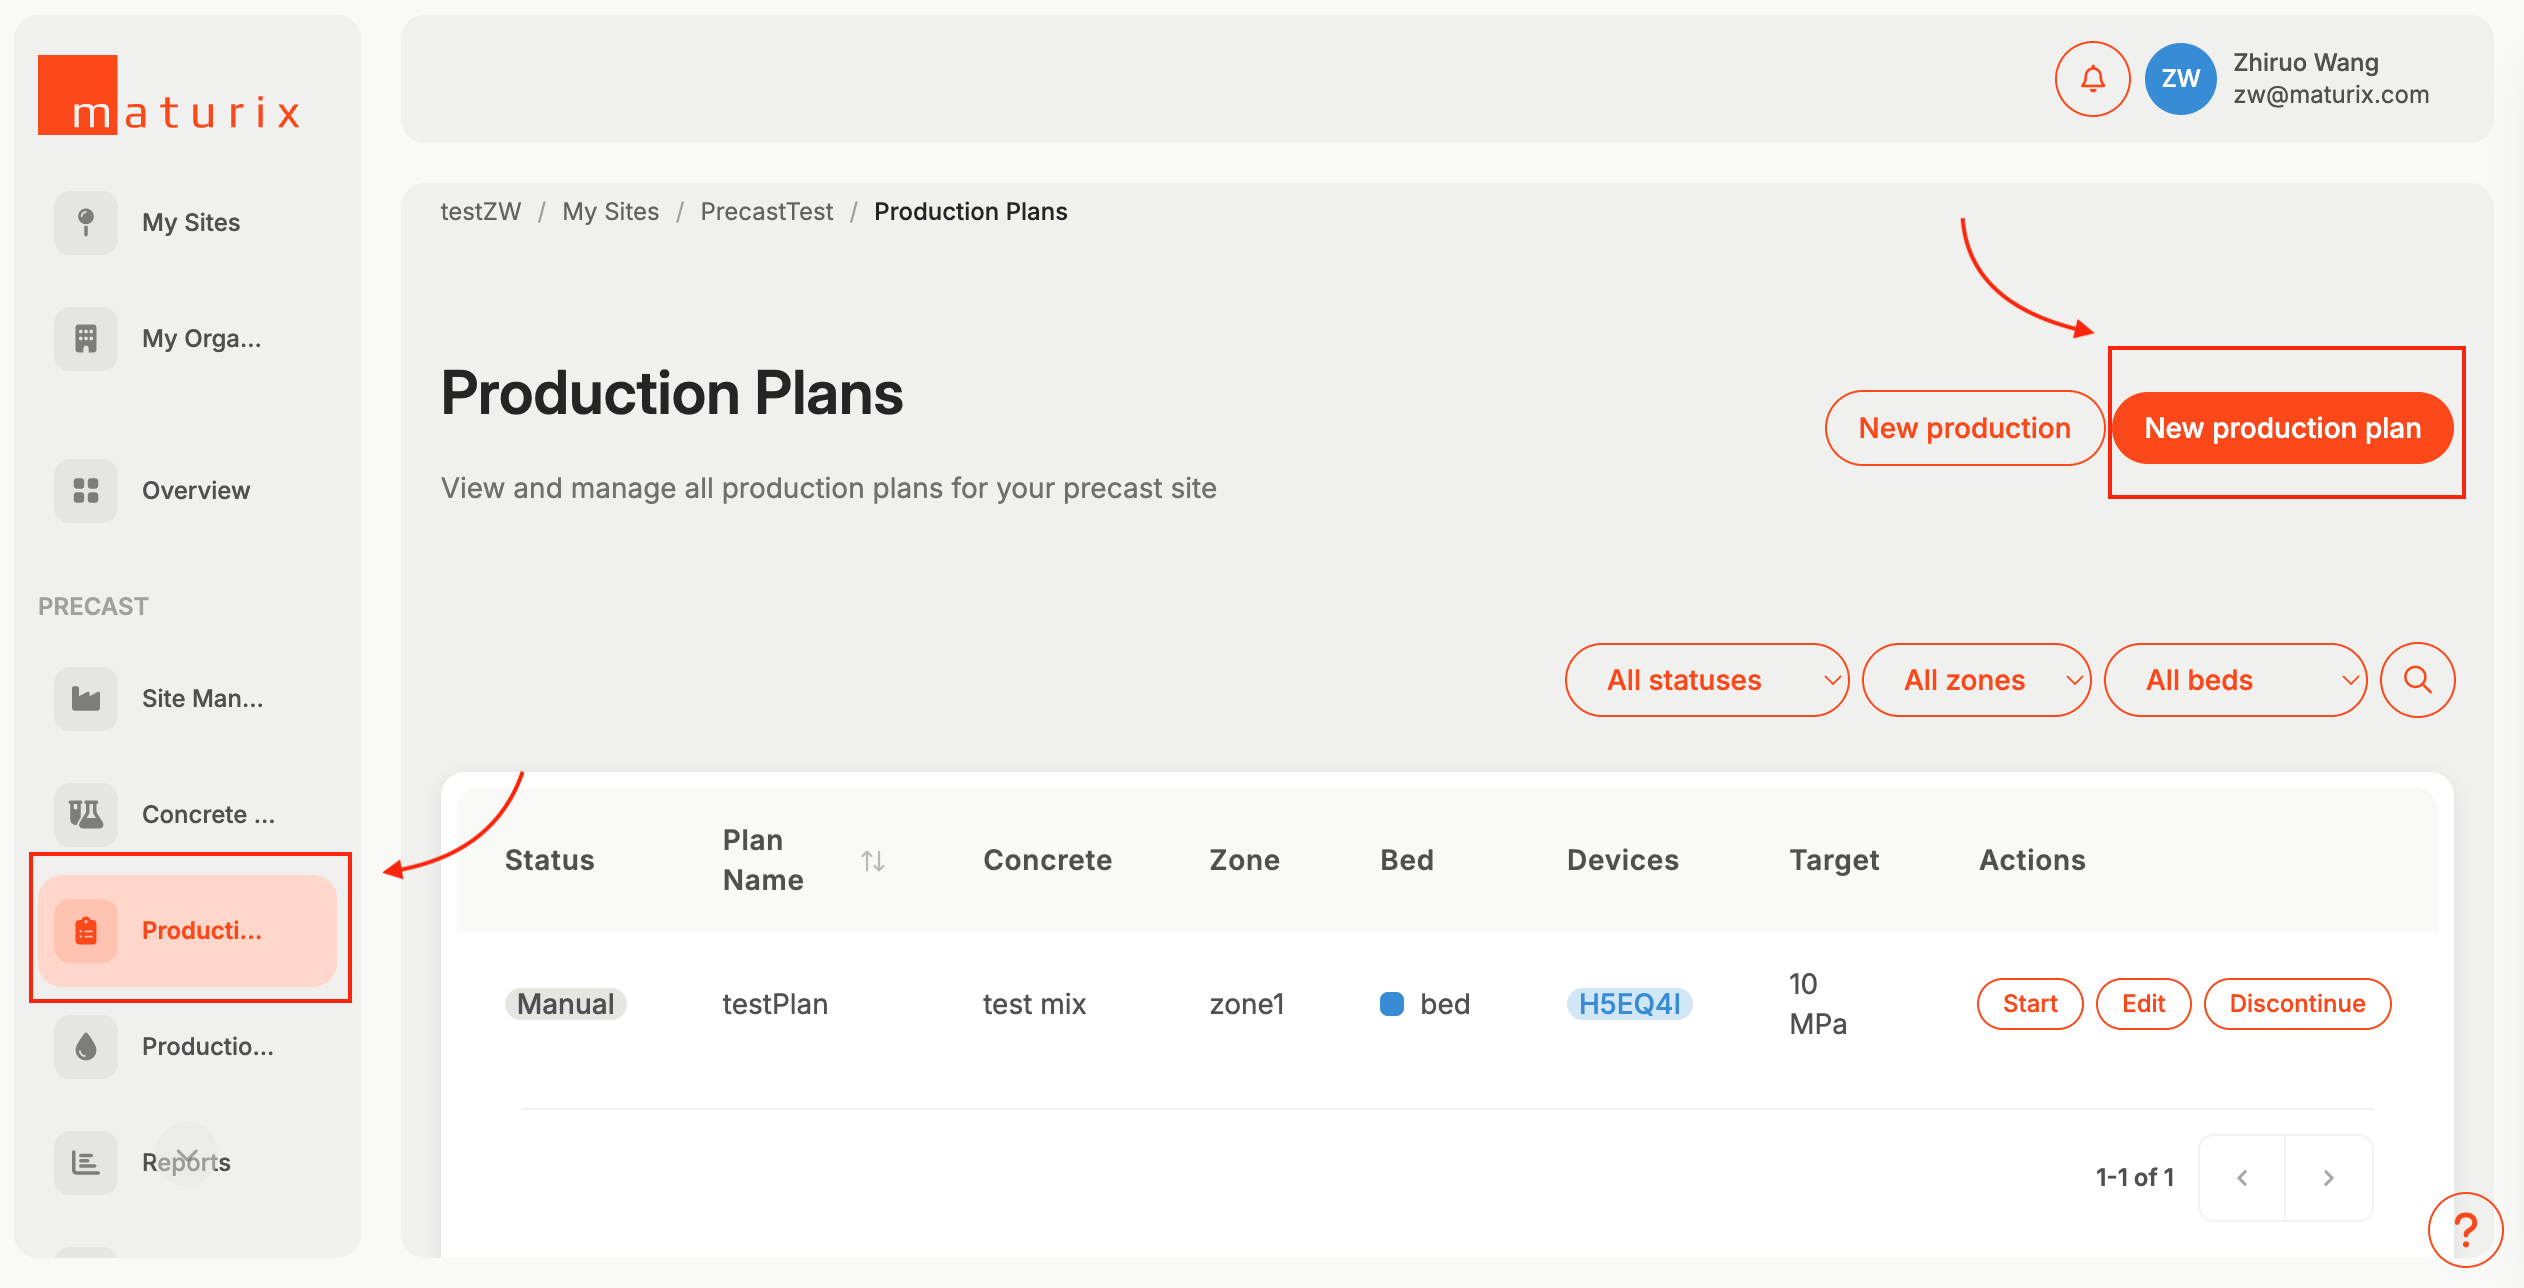This screenshot has width=2524, height=1288.
Task: Click the My Organization building icon
Action: (x=86, y=339)
